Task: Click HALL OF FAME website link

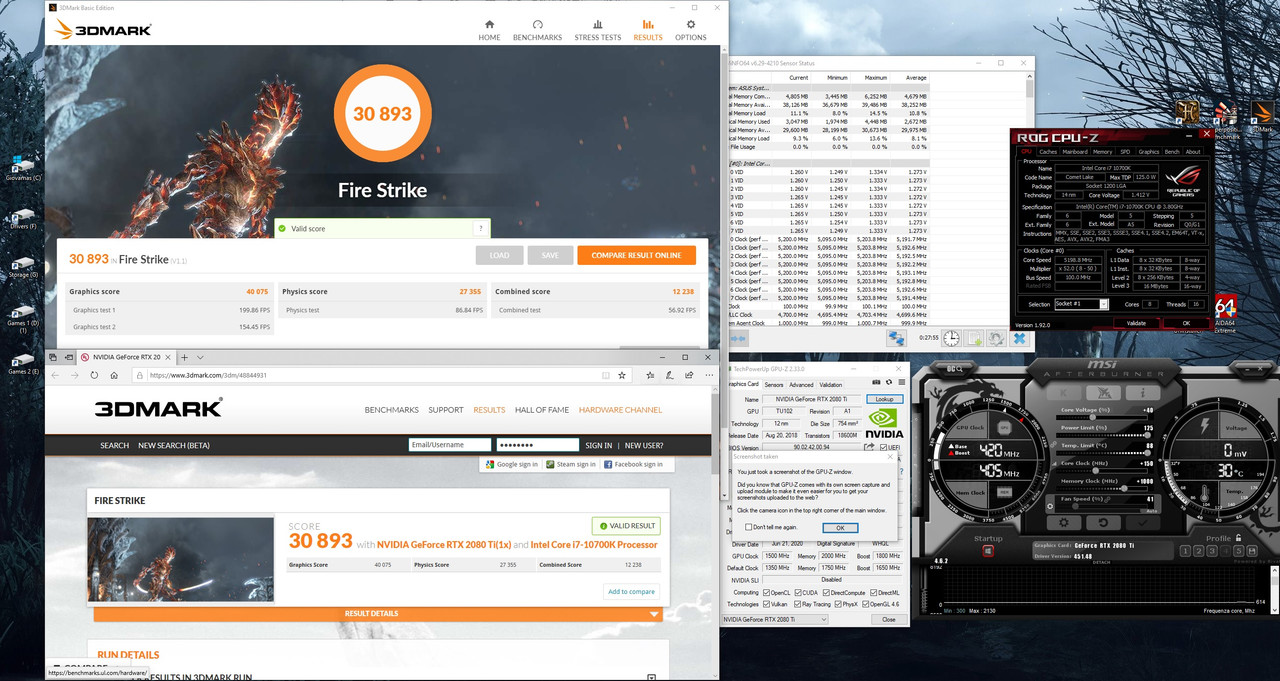Action: [542, 410]
